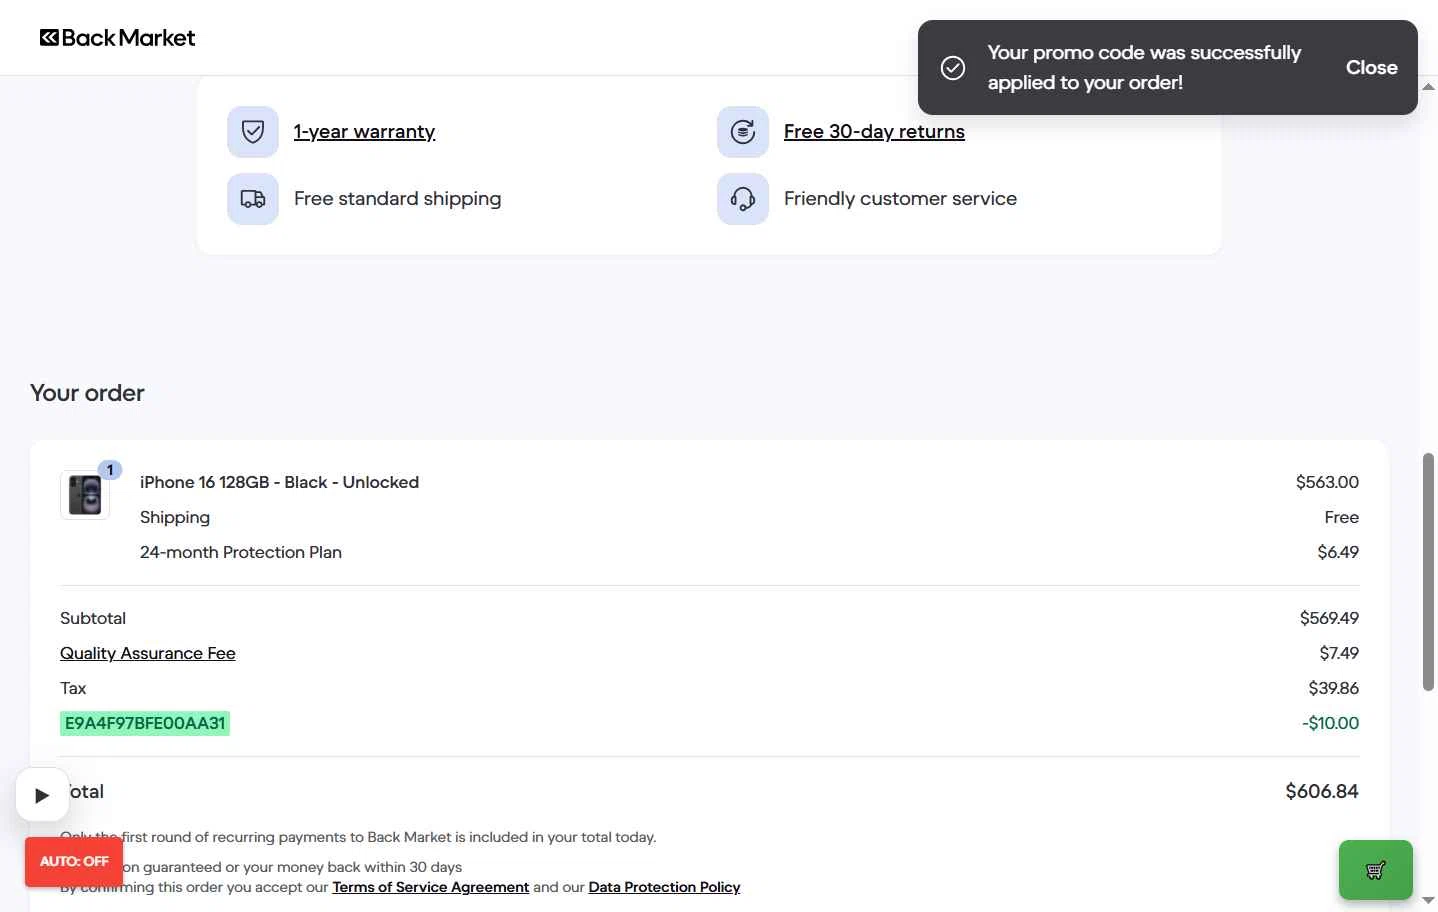Open the Quality Assurance Fee link
Image resolution: width=1438 pixels, height=912 pixels.
(148, 653)
